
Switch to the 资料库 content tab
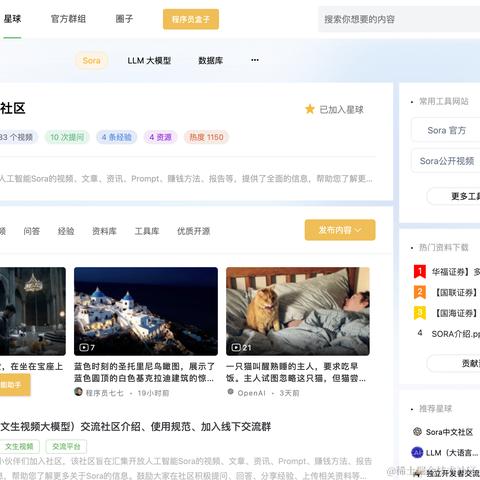[x=104, y=231]
